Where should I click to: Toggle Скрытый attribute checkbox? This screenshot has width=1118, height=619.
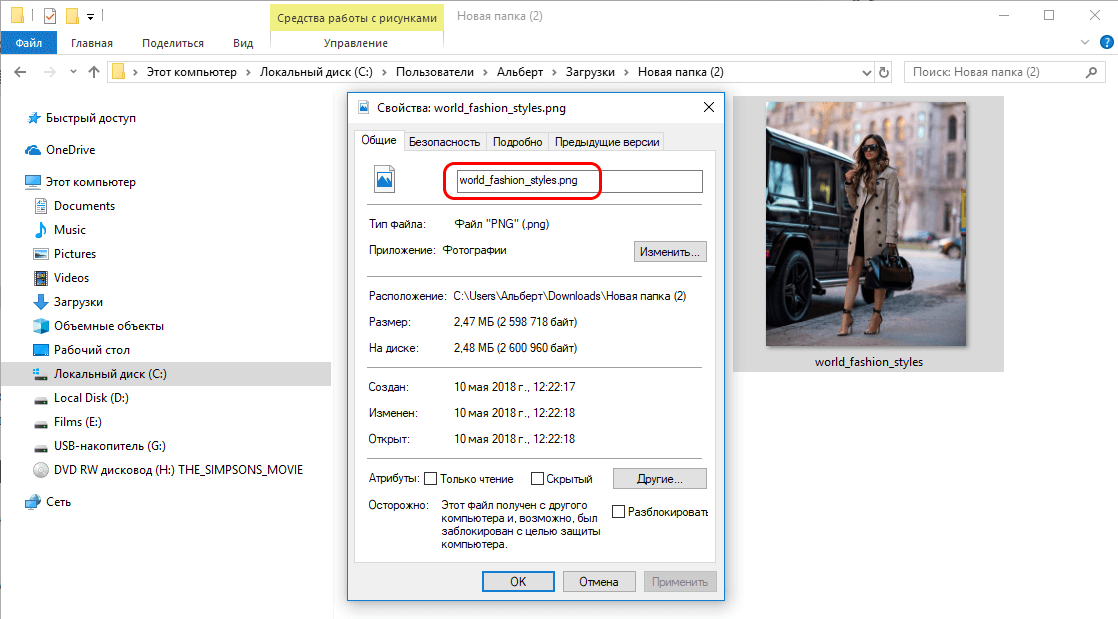pos(538,479)
